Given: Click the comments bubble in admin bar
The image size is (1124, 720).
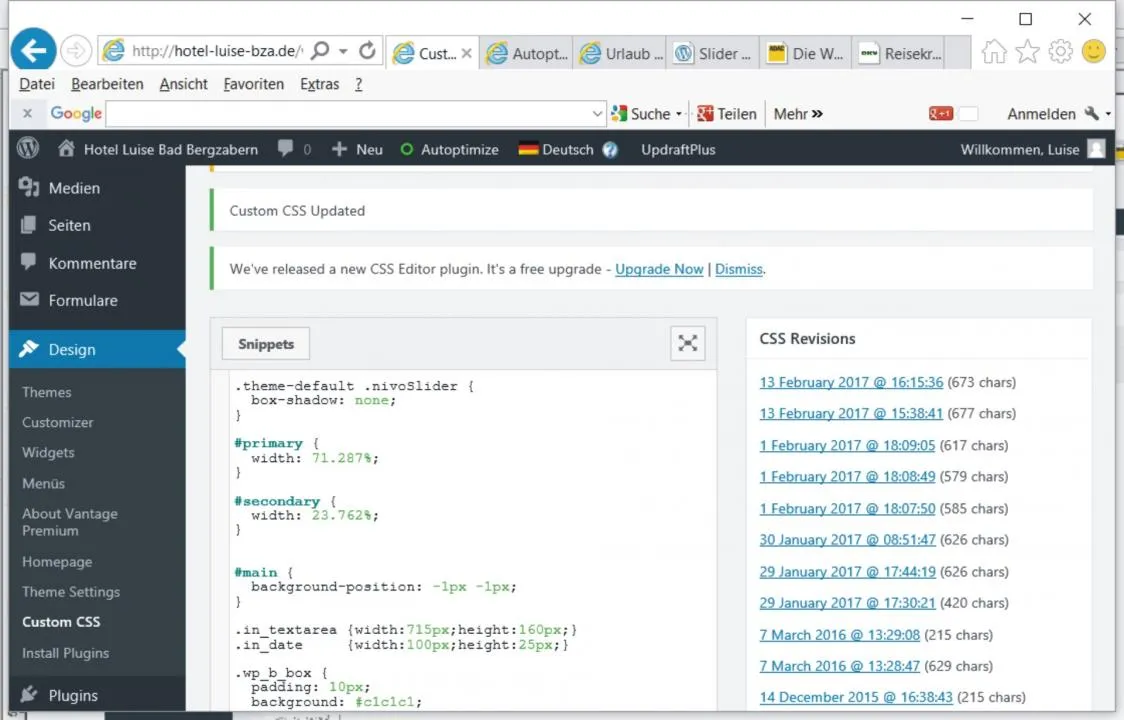Looking at the screenshot, I should [285, 148].
